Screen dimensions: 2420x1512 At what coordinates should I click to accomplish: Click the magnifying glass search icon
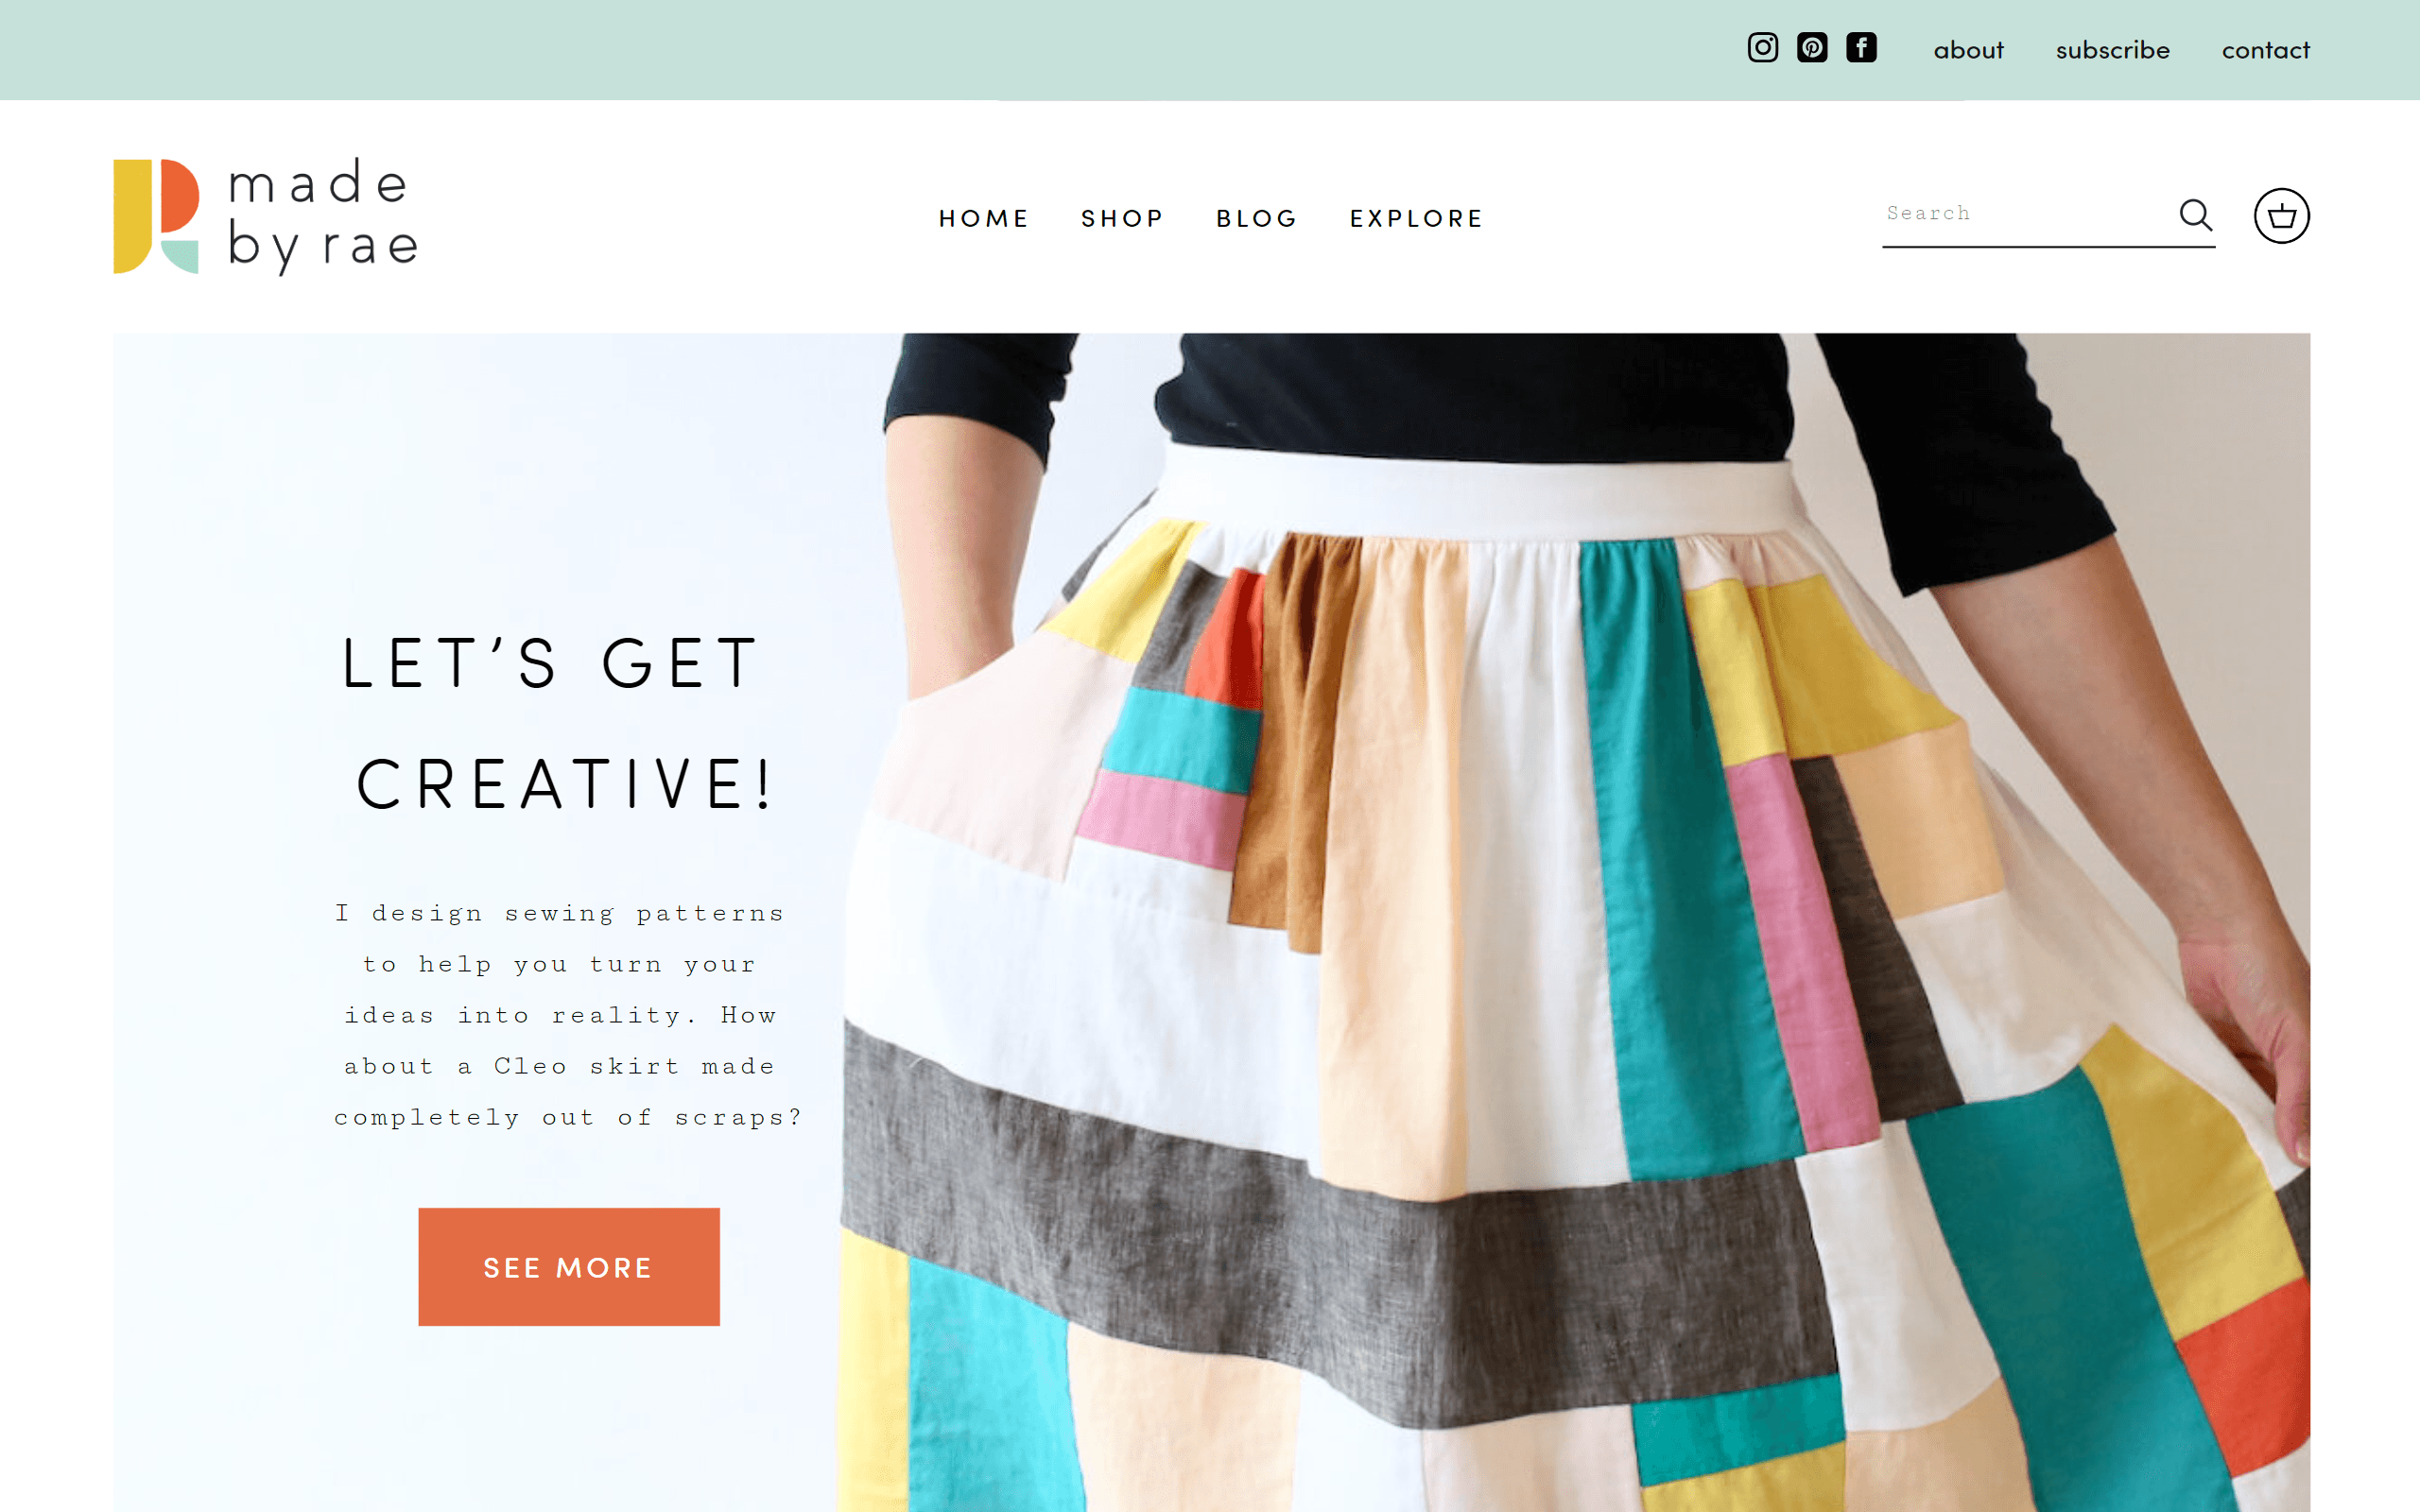(x=2195, y=215)
